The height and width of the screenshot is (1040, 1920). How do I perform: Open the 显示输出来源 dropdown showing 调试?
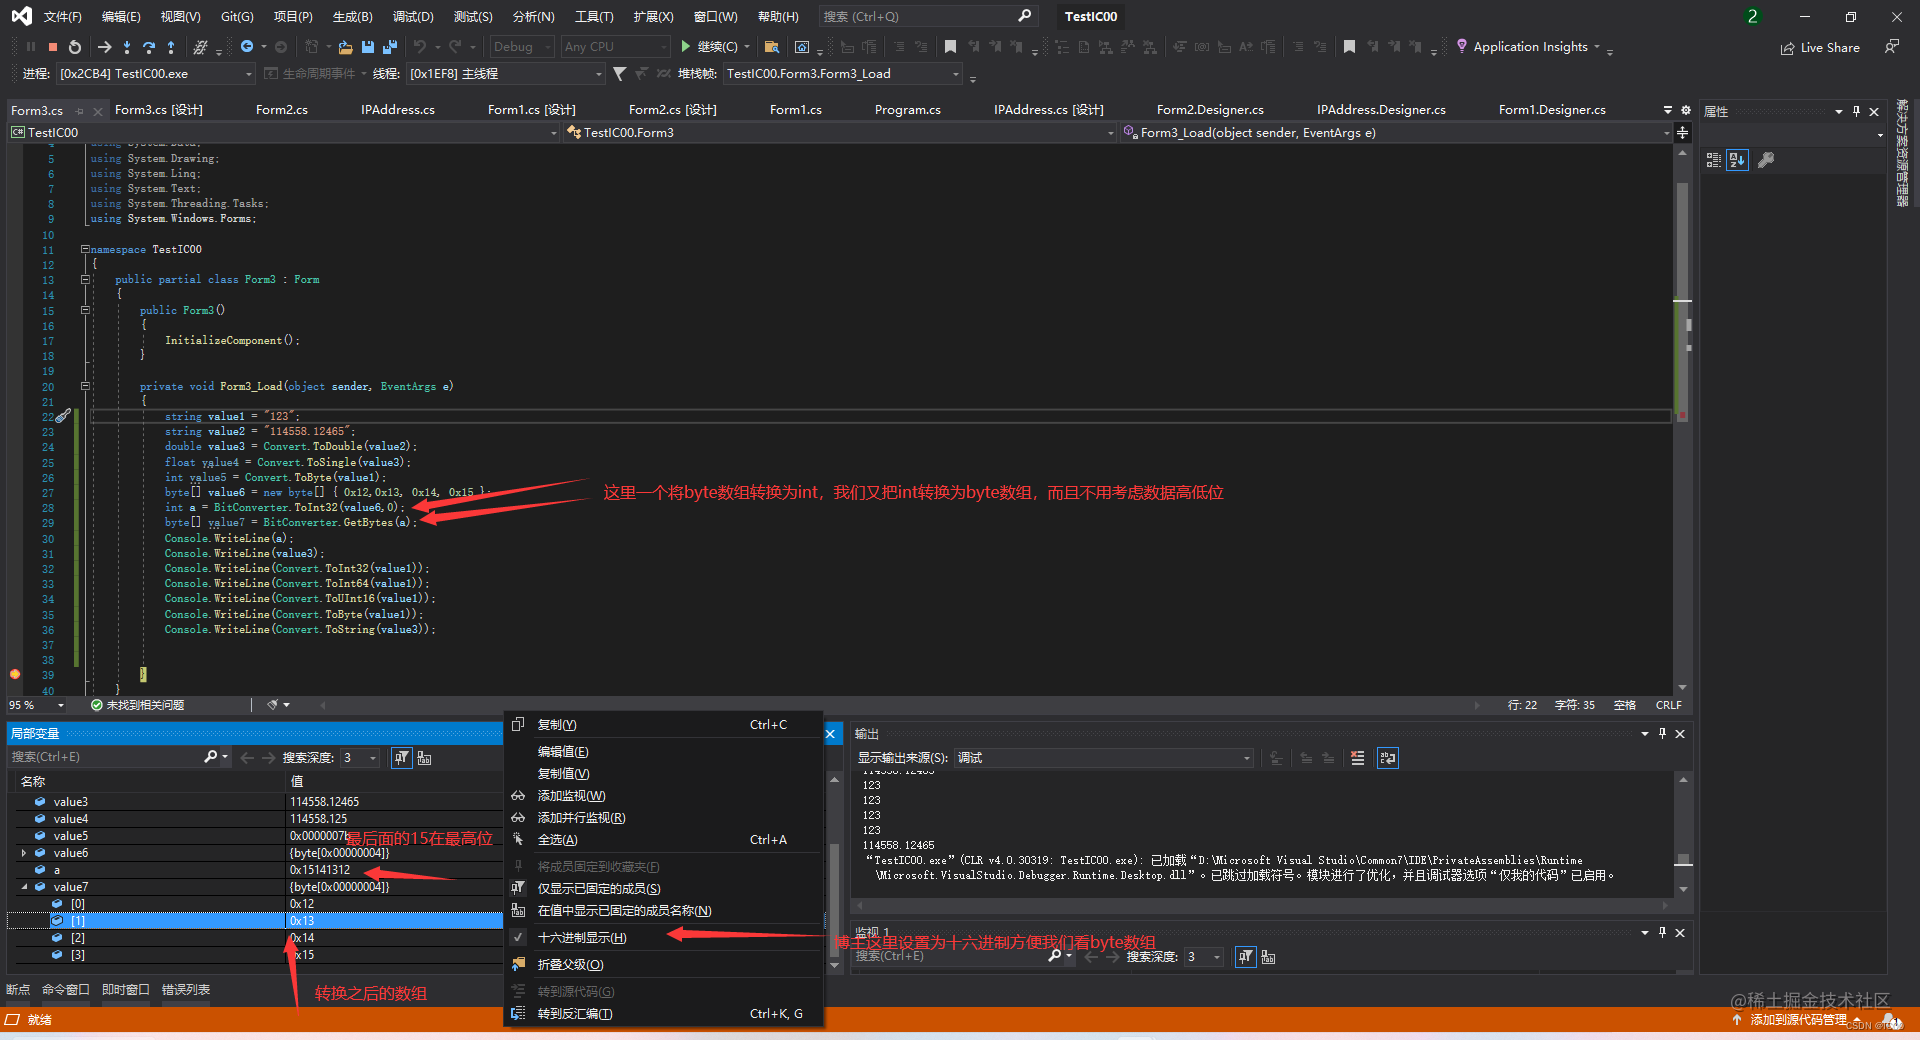1243,757
